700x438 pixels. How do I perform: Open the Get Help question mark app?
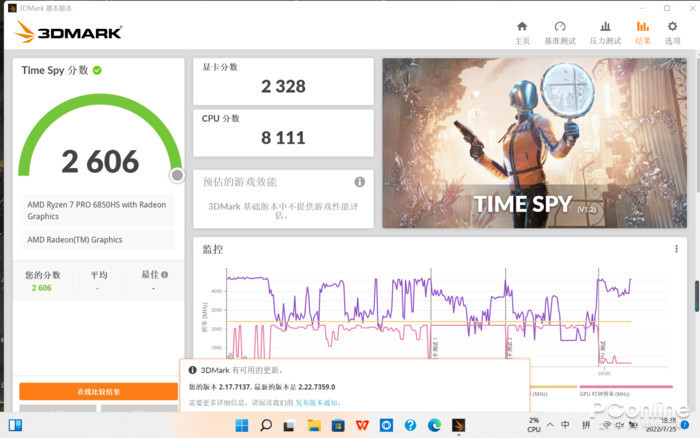410,425
